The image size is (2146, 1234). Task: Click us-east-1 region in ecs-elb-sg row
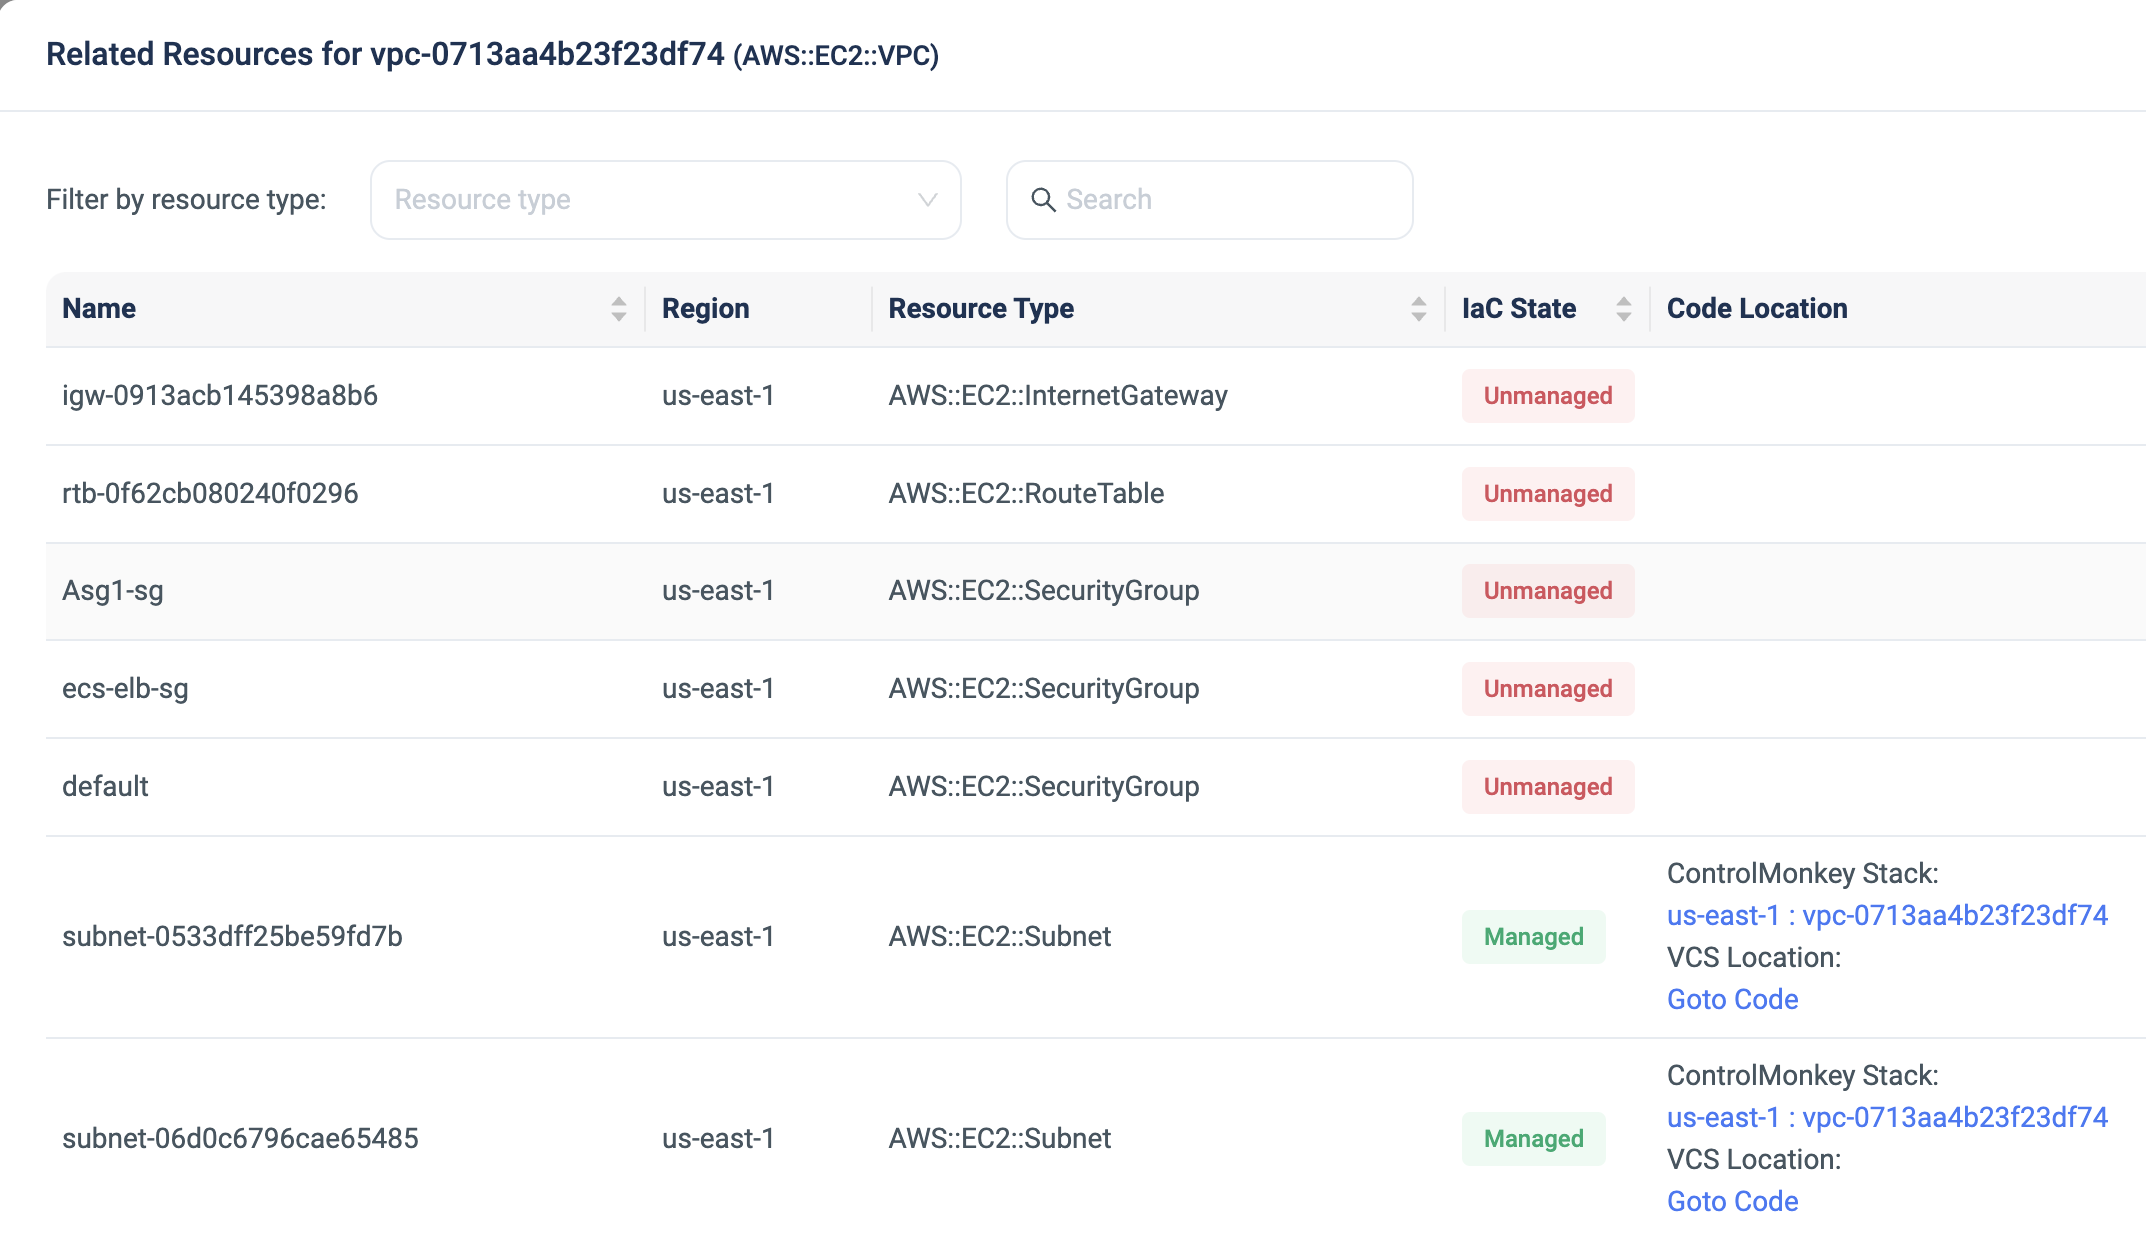[x=718, y=689]
